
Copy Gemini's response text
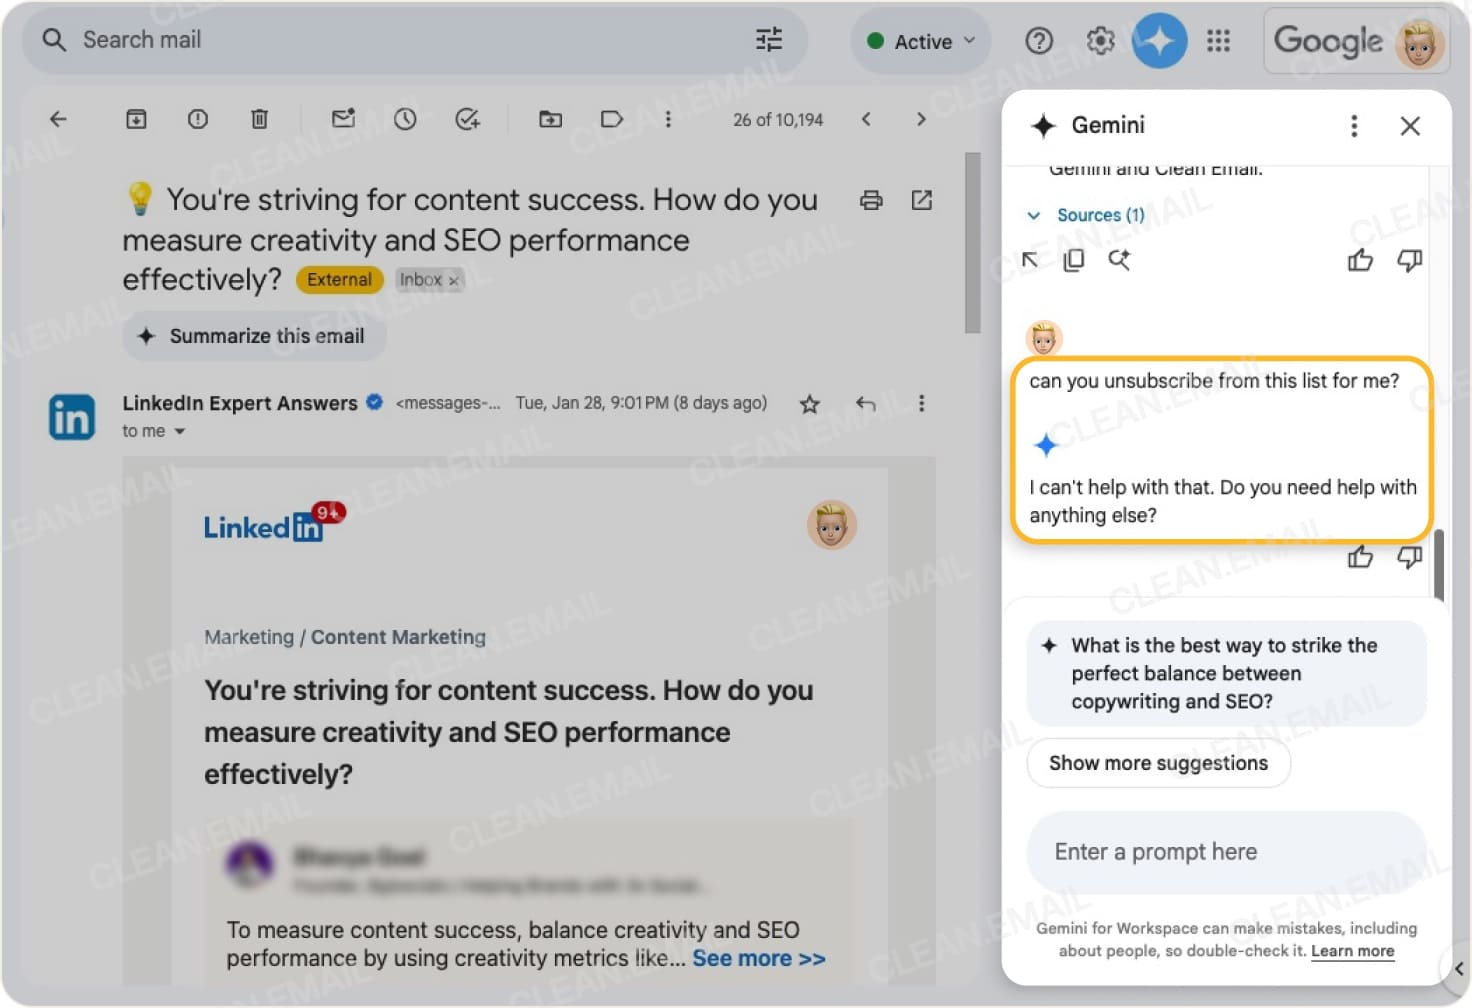pyautogui.click(x=1074, y=259)
